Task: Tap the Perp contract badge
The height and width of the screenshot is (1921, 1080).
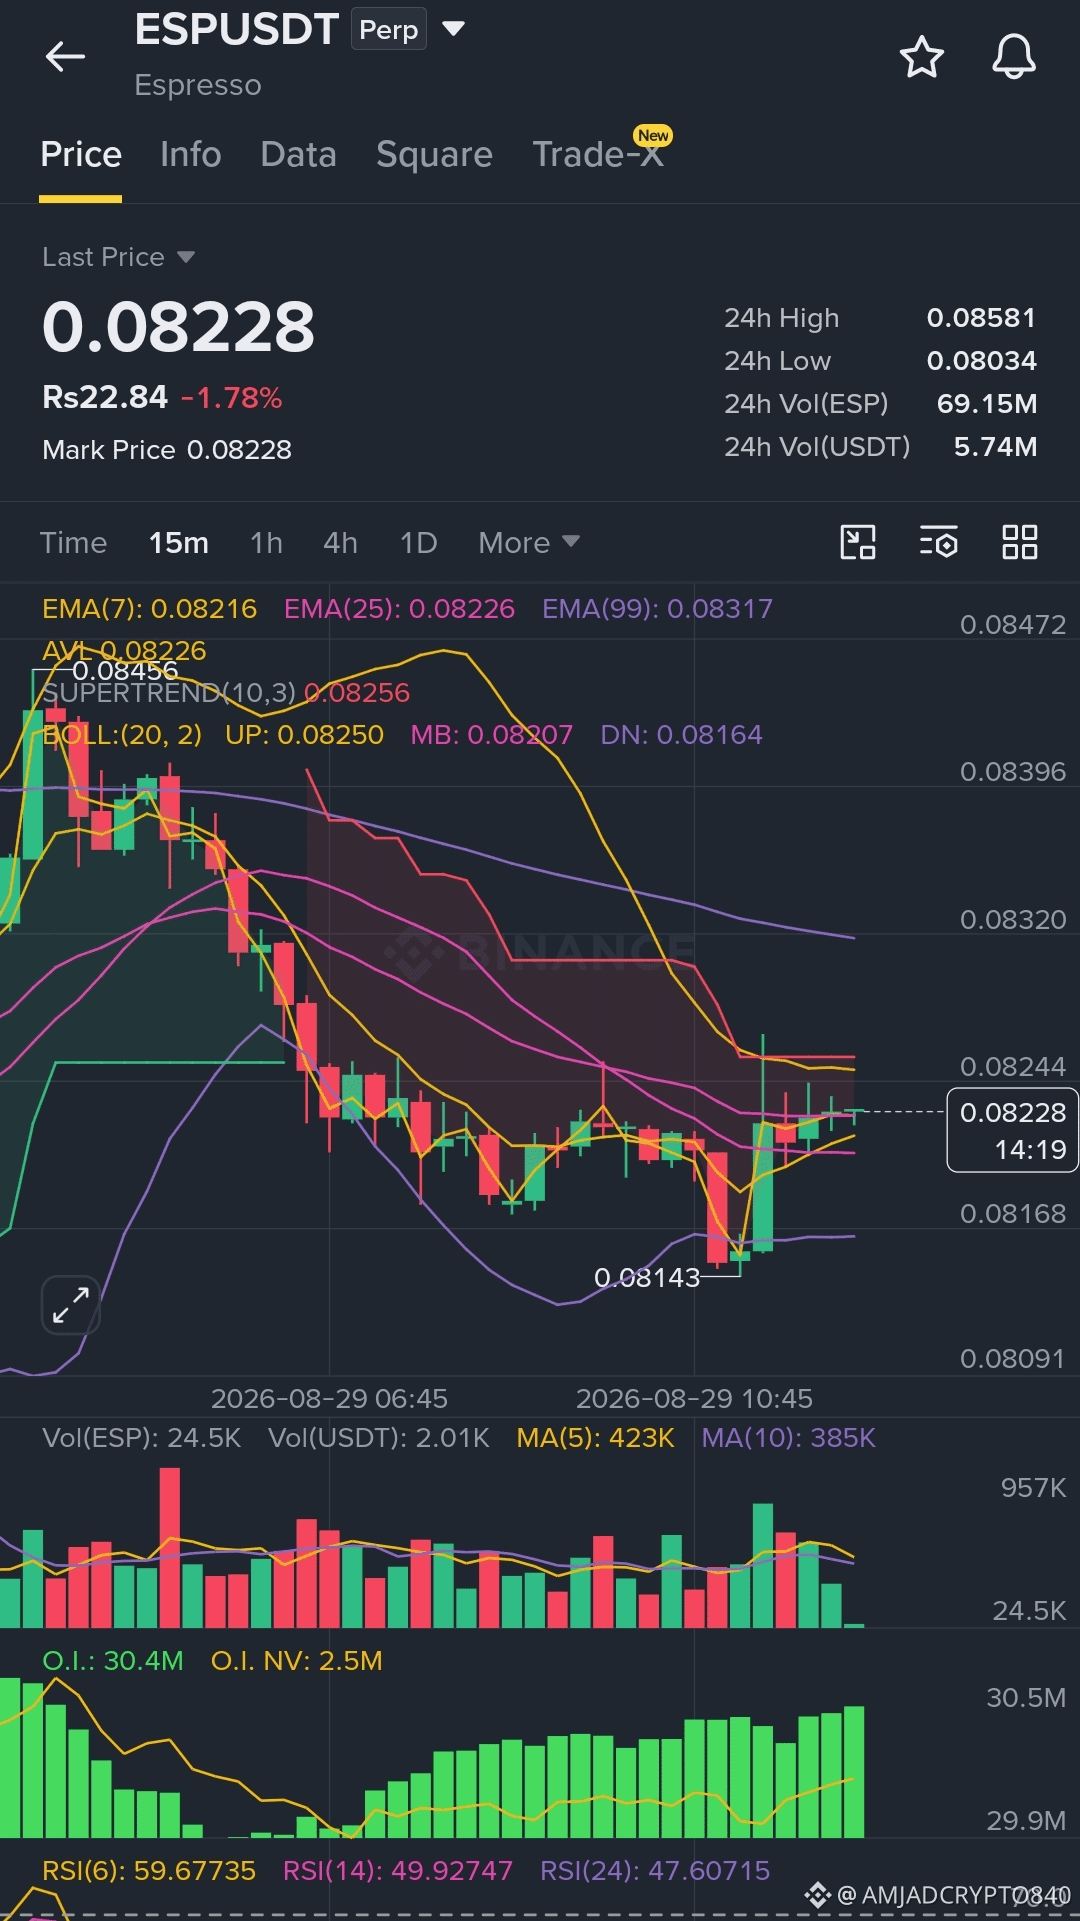Action: pos(389,29)
